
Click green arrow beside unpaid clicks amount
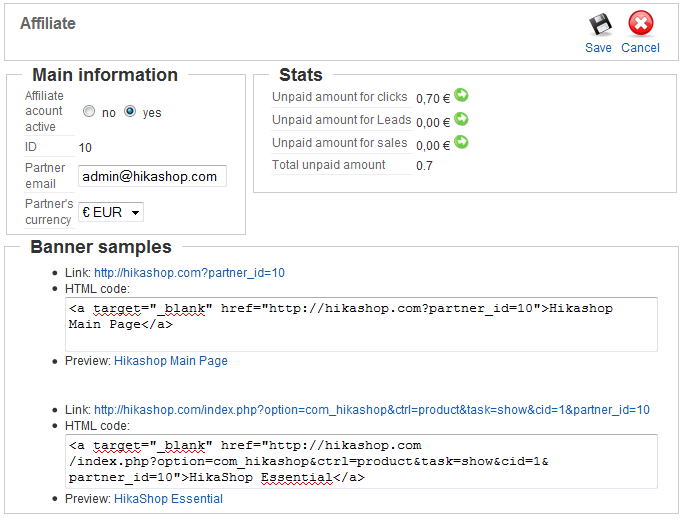(461, 95)
